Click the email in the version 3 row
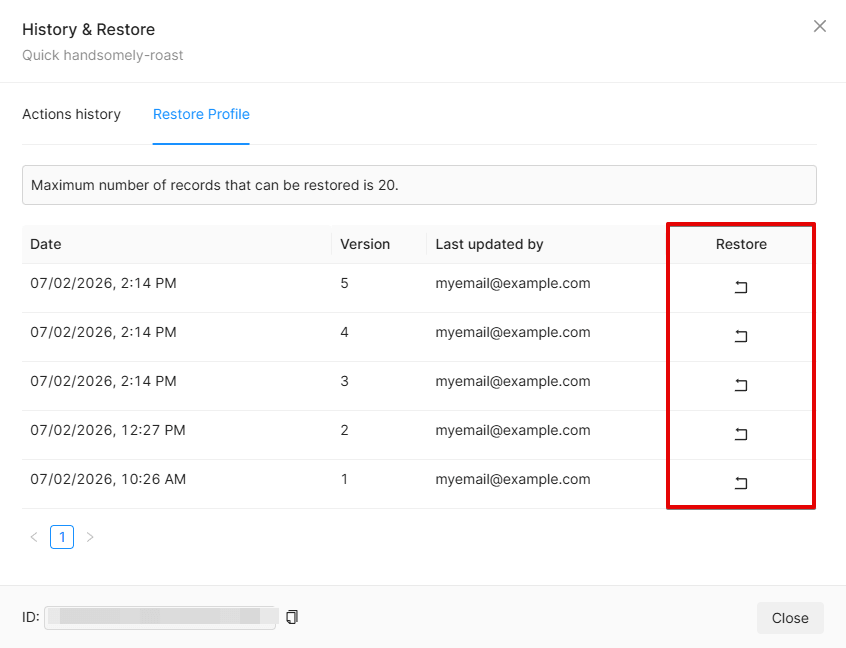This screenshot has width=846, height=648. click(513, 381)
